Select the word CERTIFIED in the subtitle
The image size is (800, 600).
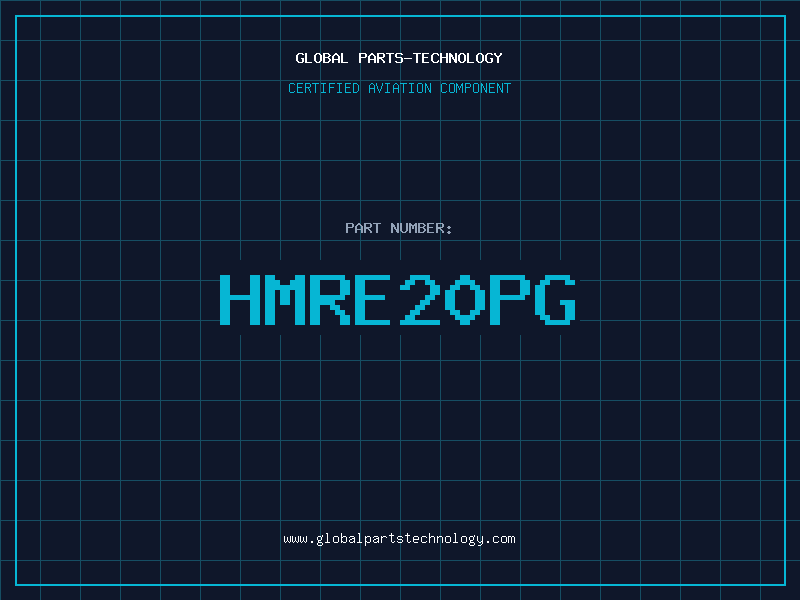(324, 88)
